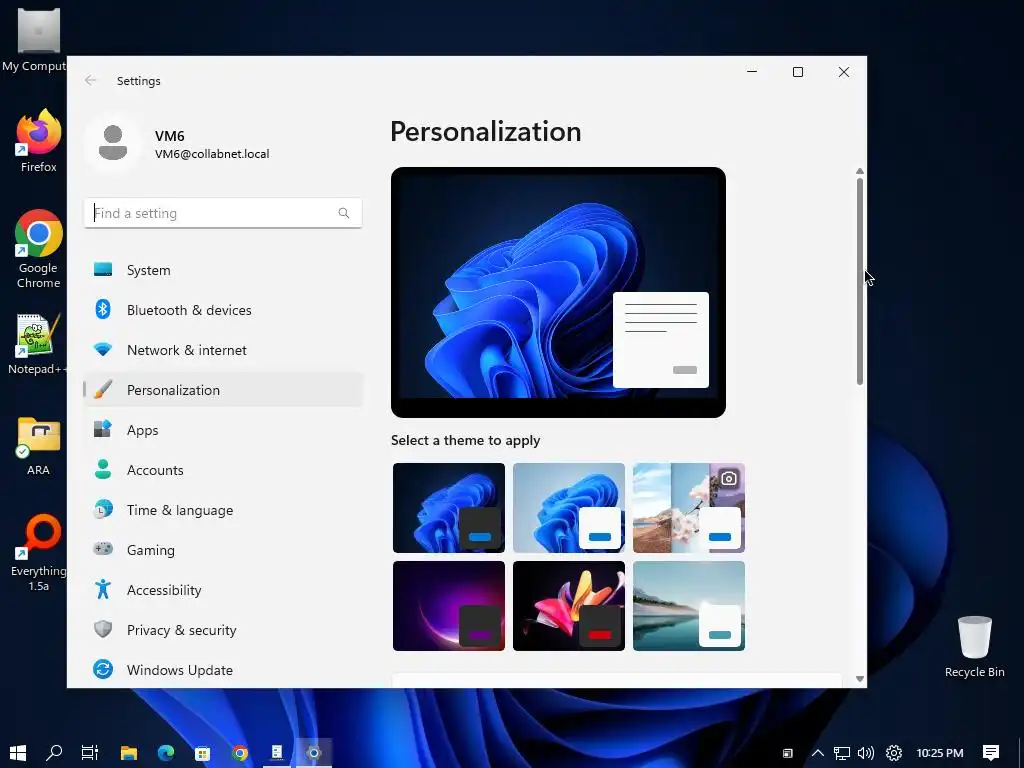This screenshot has width=1024, height=768.
Task: Open the System settings category
Action: tap(223, 270)
